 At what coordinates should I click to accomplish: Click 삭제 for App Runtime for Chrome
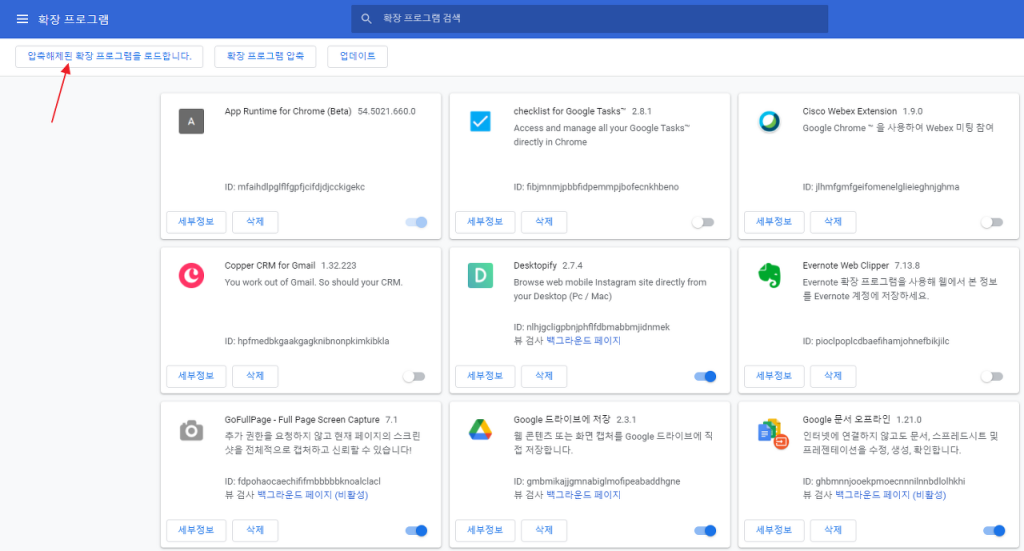coord(255,222)
